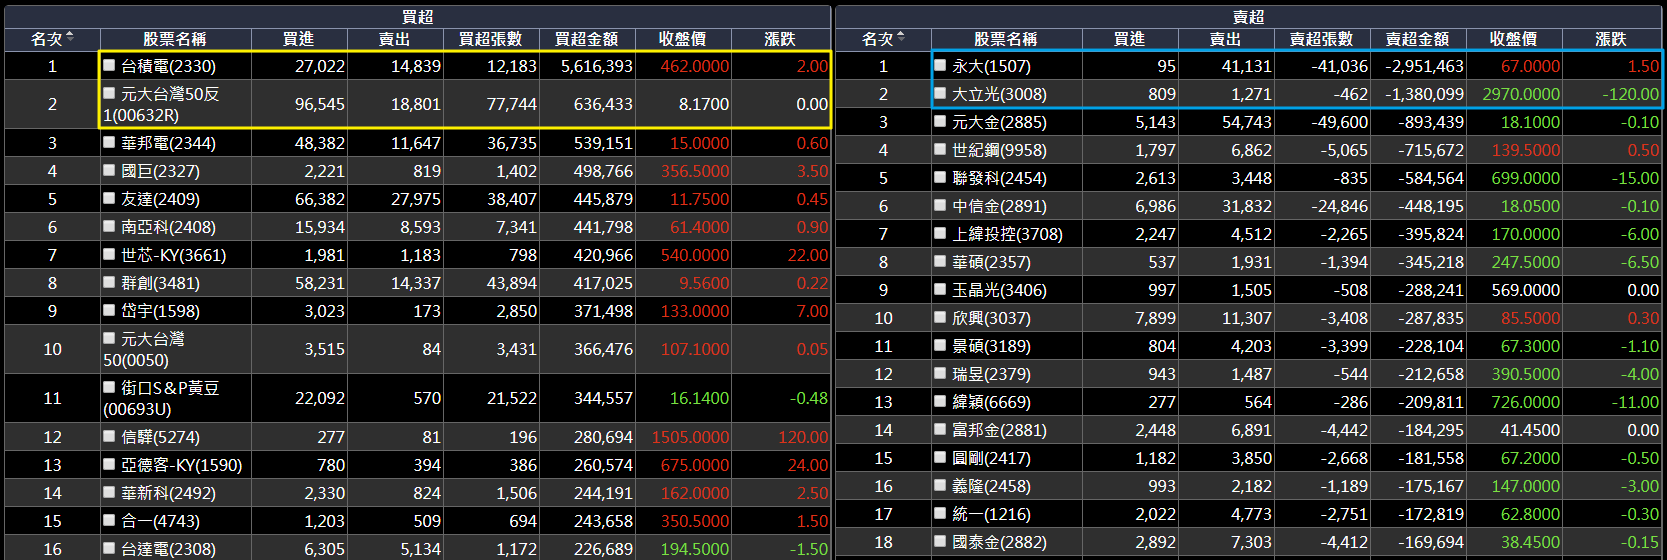Open stock 街口S&P黃豆(00693U)
Viewport: 1667px width, 560px height.
tap(161, 398)
